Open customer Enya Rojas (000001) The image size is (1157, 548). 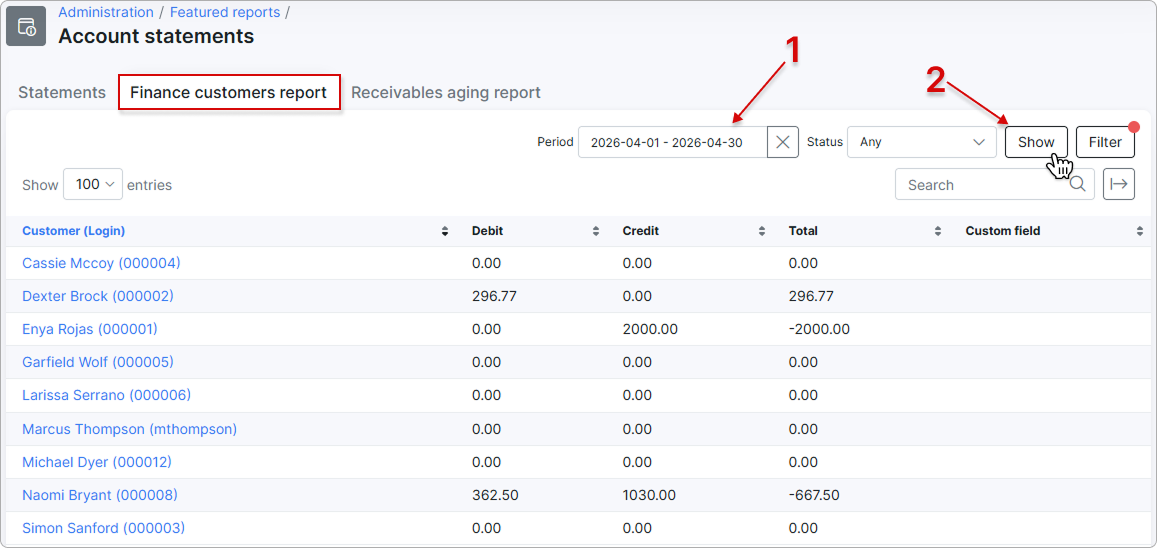pyautogui.click(x=90, y=329)
